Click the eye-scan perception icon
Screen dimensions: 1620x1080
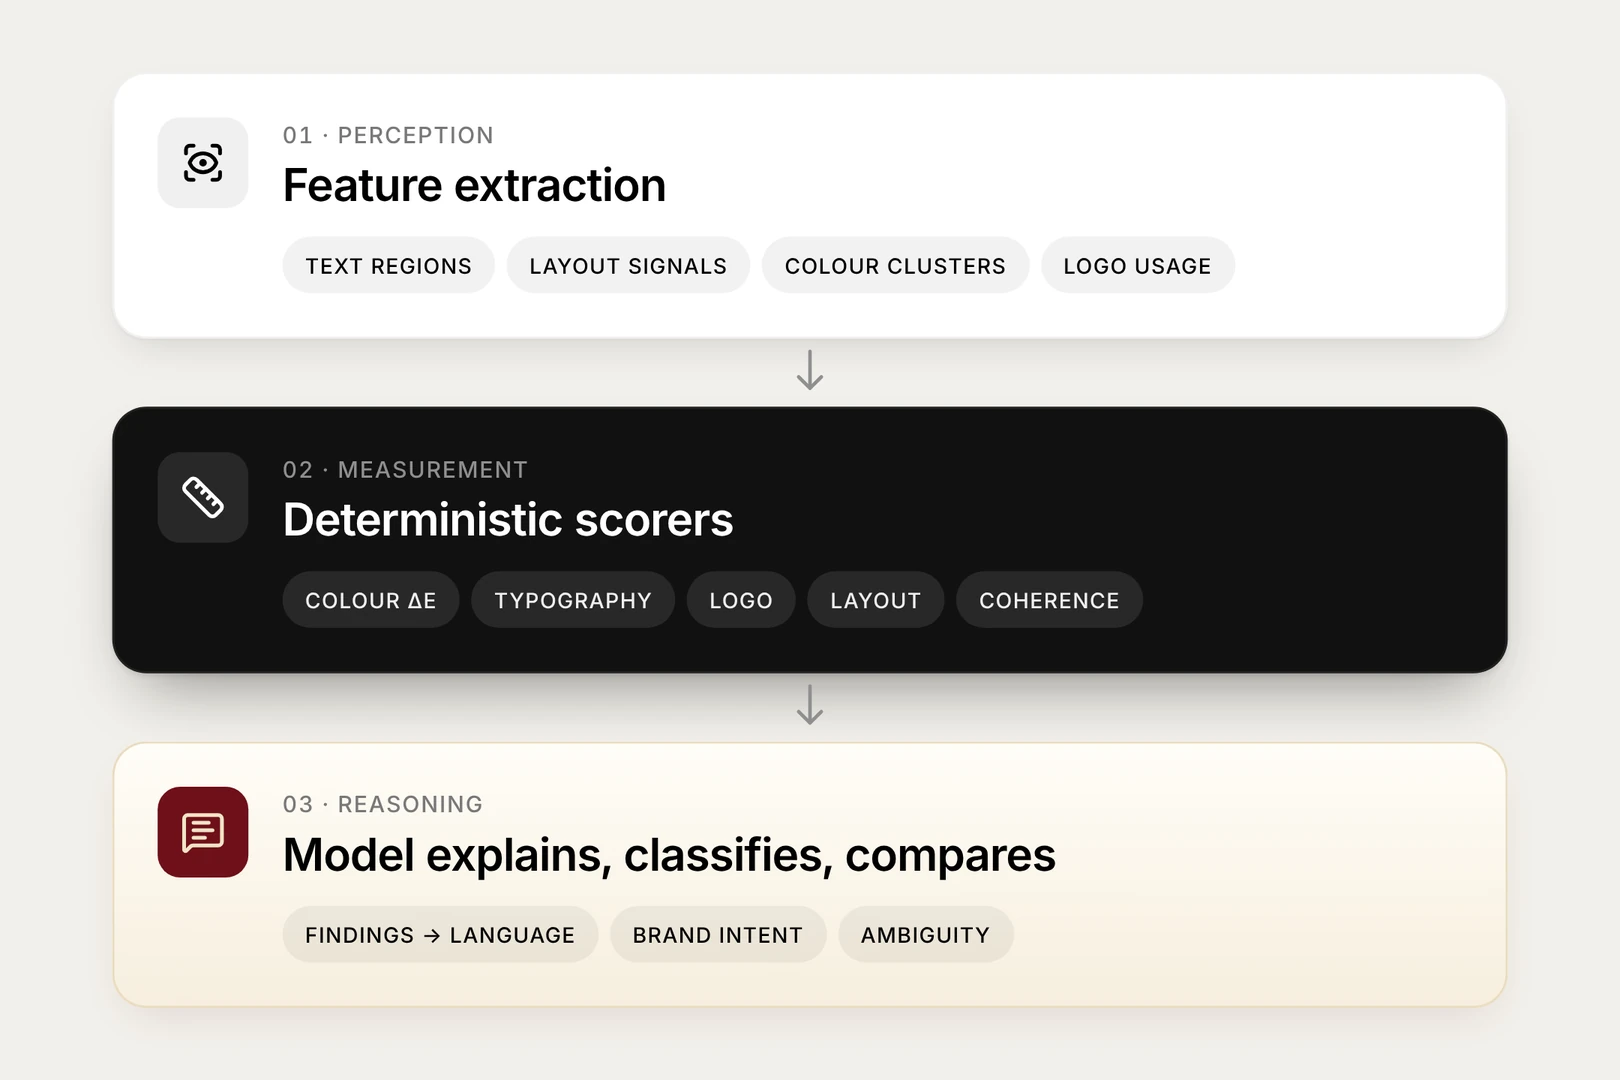tap(203, 163)
